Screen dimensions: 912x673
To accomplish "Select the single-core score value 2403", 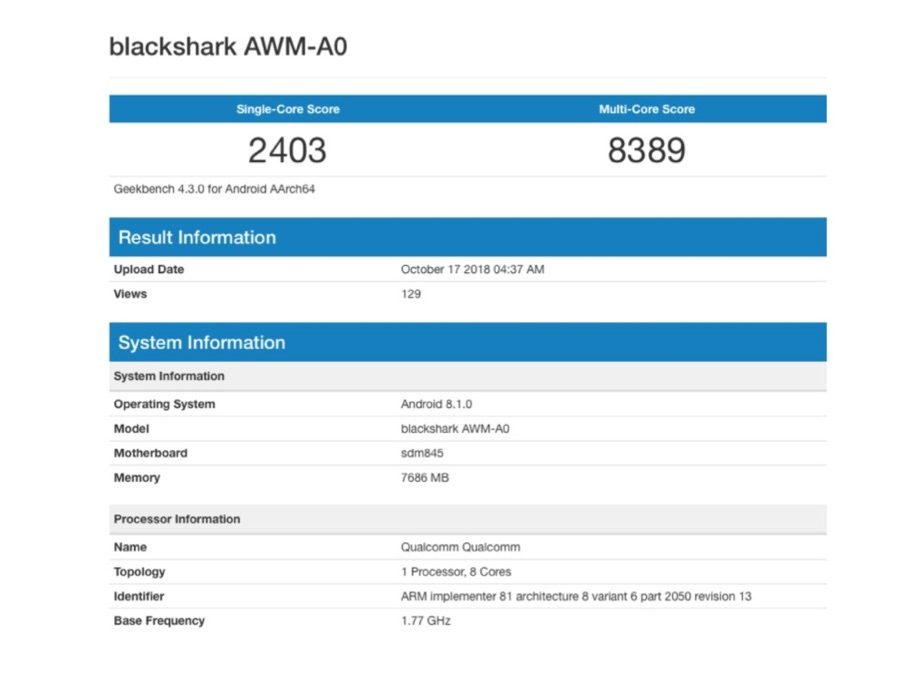I will pos(287,150).
